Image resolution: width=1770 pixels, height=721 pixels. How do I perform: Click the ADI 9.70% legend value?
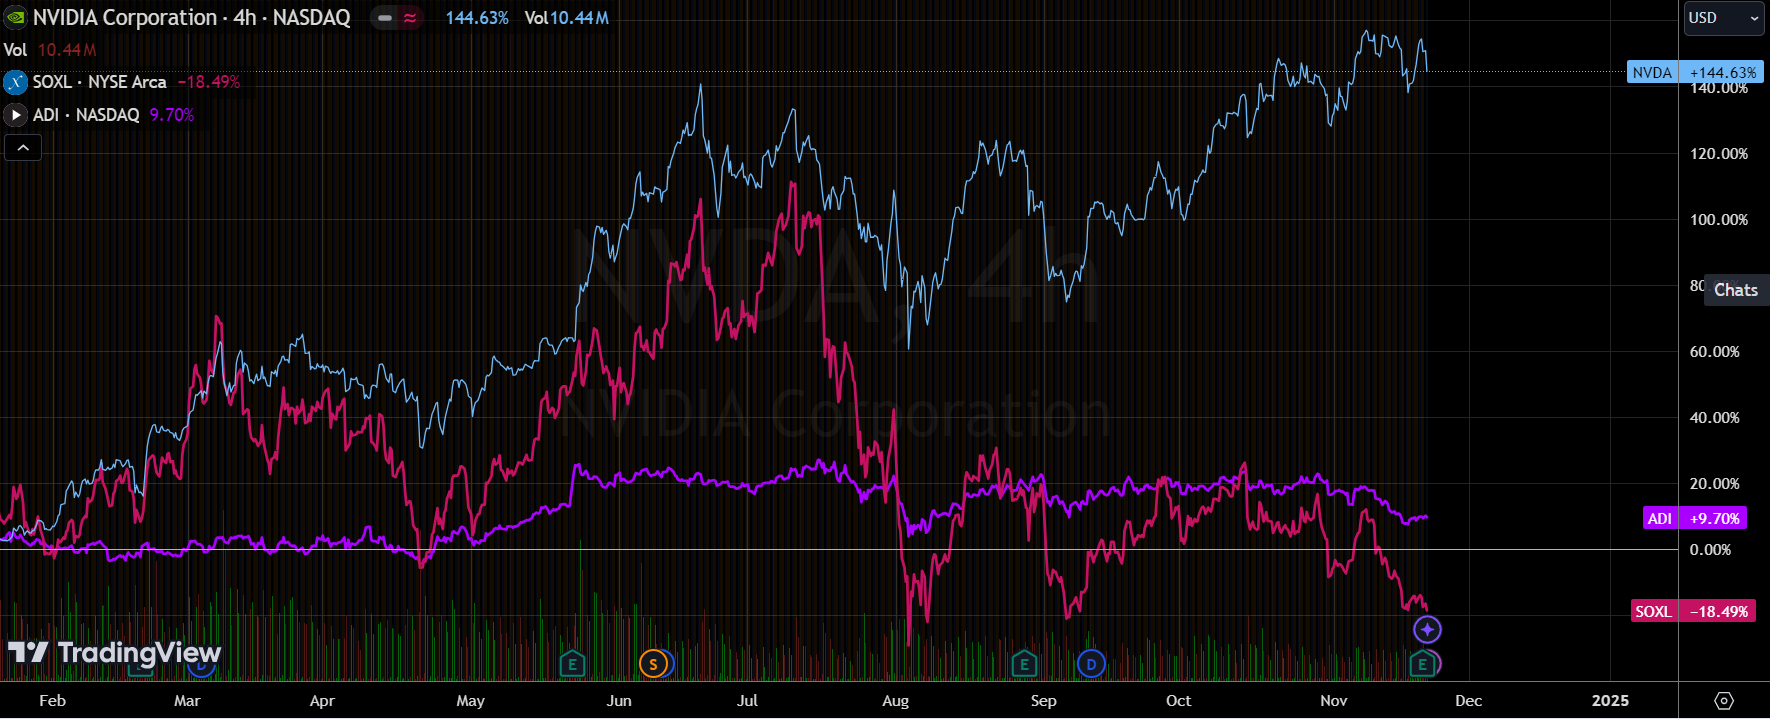[x=172, y=115]
